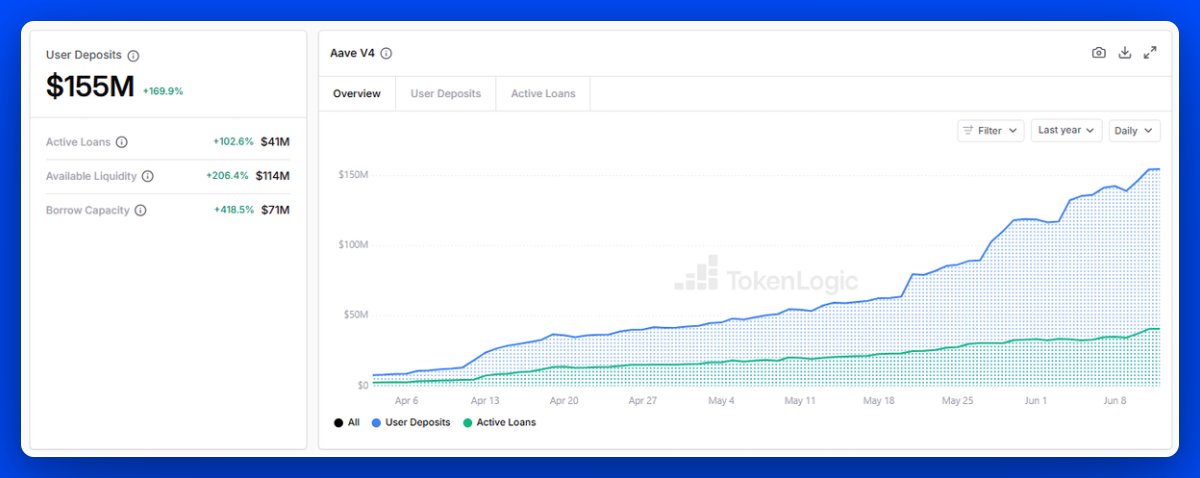Click the $100M axis label

pyautogui.click(x=355, y=245)
